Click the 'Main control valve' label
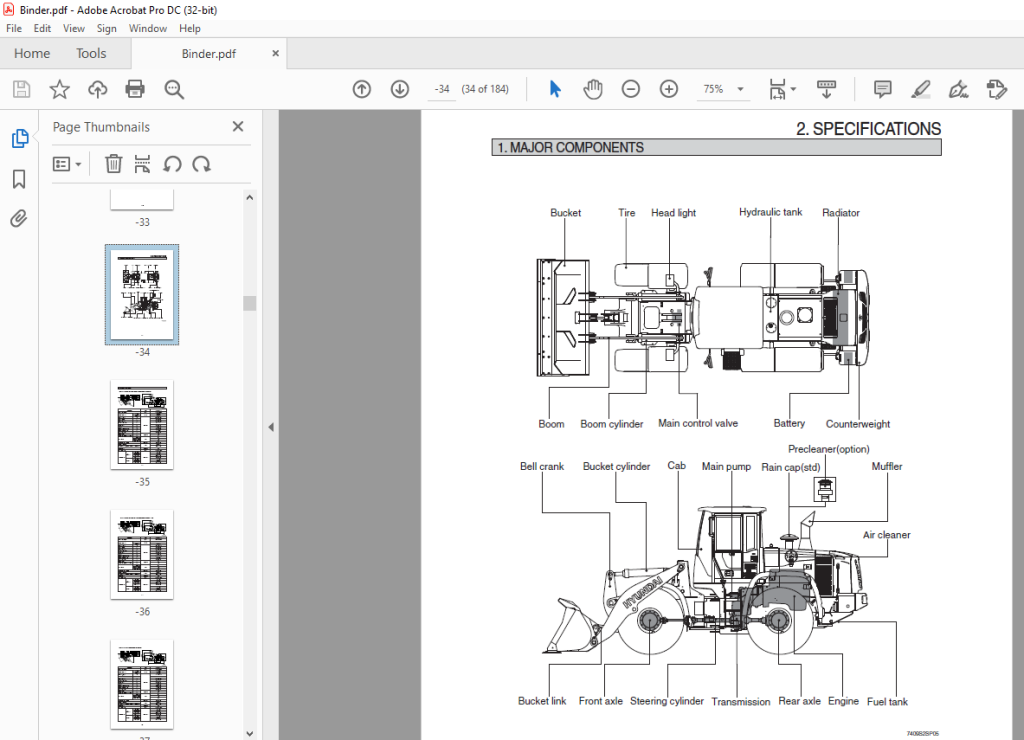Viewport: 1024px width, 740px height. (698, 423)
